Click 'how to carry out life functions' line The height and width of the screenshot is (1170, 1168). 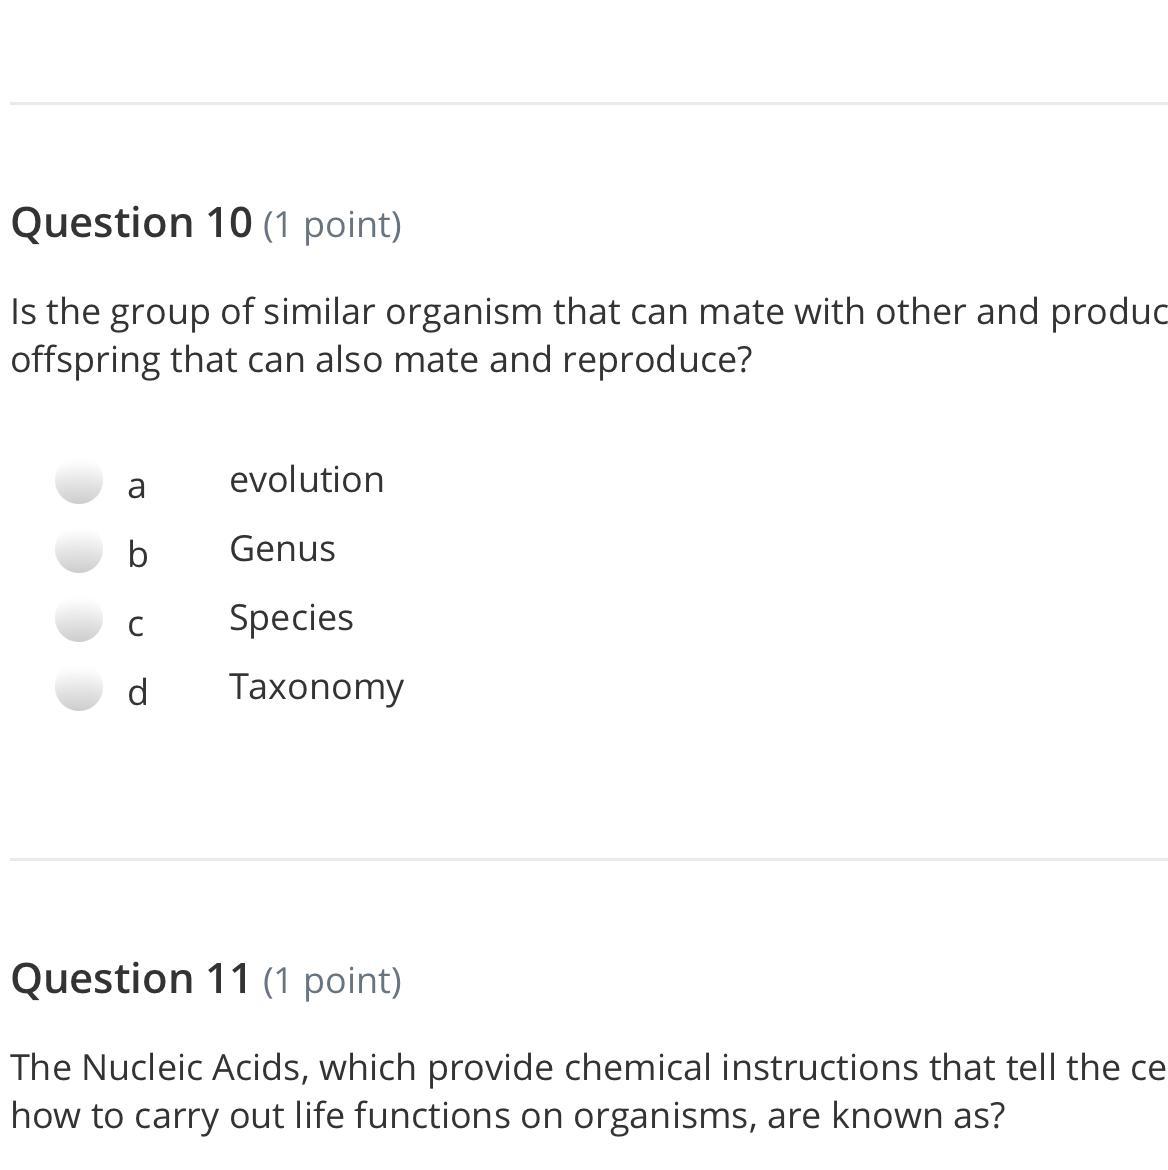pos(507,1116)
